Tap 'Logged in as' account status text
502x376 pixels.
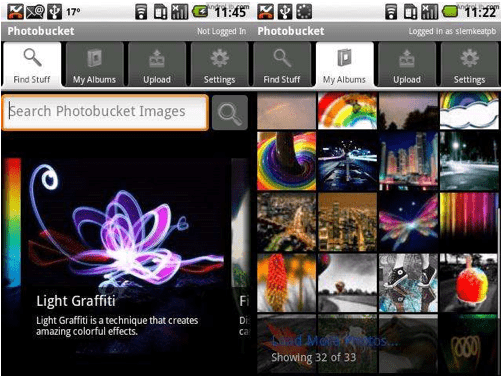(452, 31)
